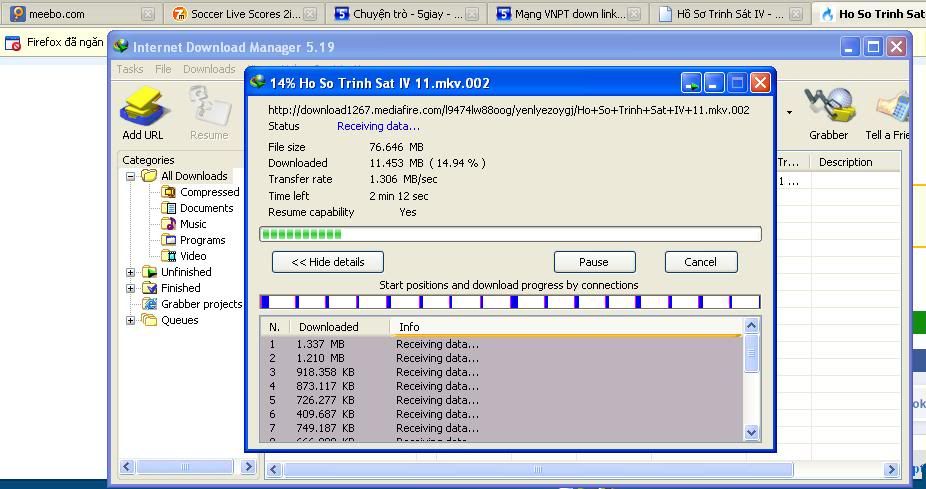Switch to the meebo.com tab

click(x=80, y=14)
